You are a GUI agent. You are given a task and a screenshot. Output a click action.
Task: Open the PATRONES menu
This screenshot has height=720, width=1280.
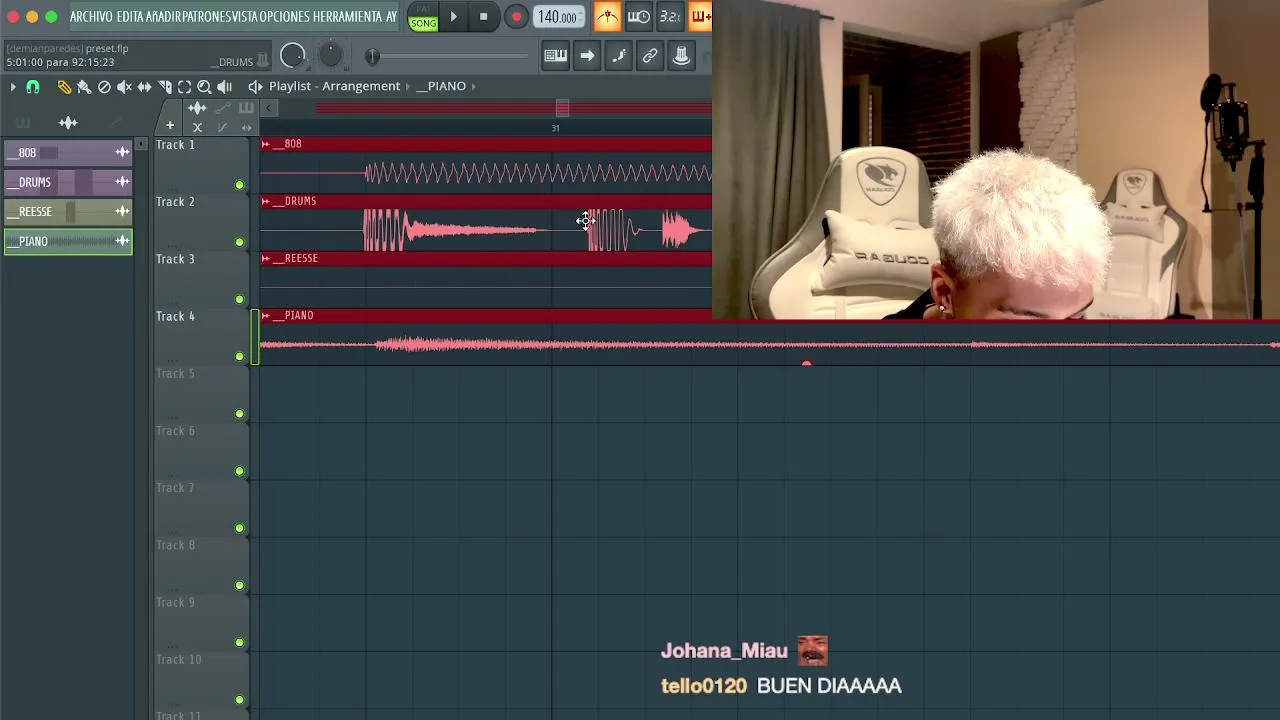[x=206, y=17]
